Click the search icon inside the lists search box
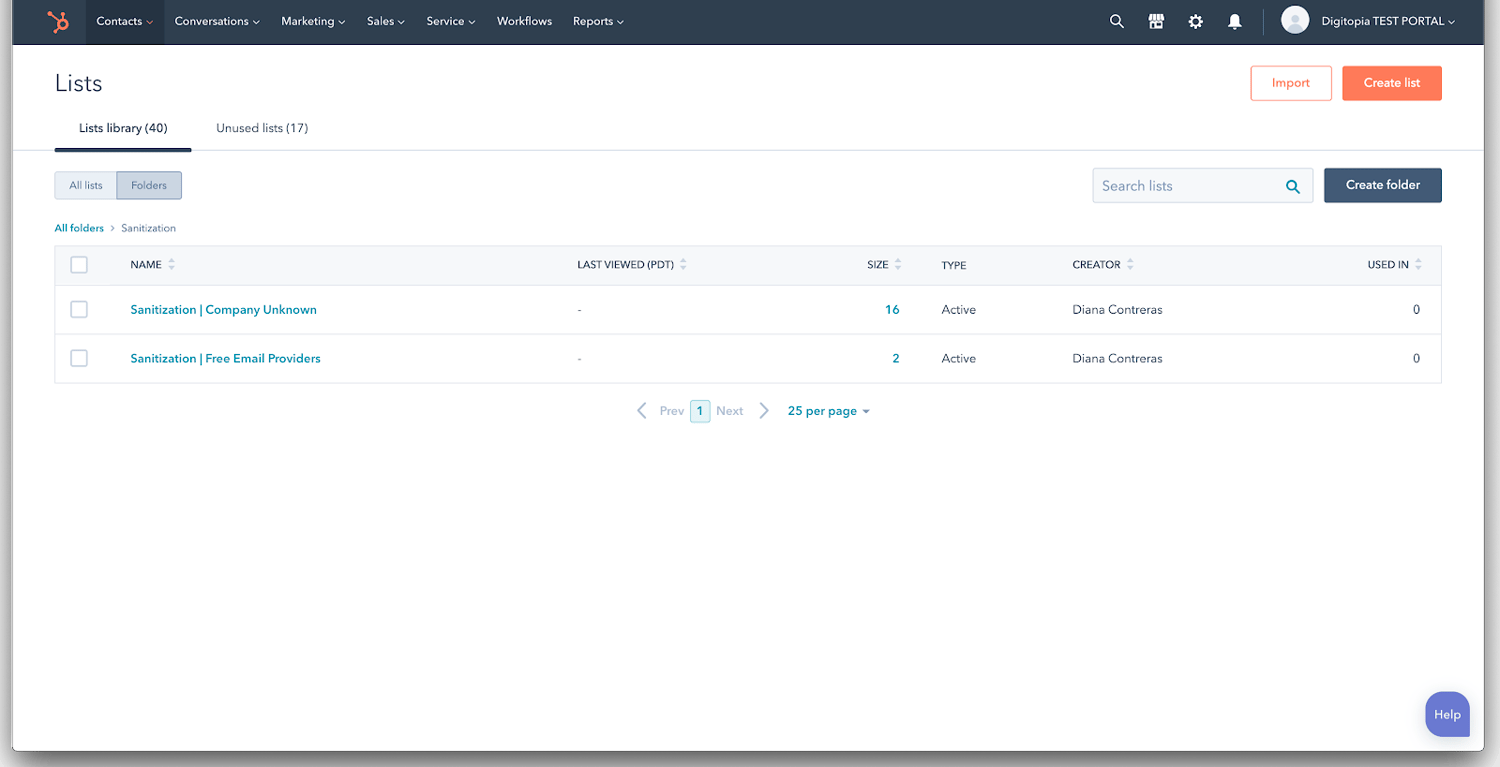Viewport: 1500px width, 767px height. [x=1292, y=185]
